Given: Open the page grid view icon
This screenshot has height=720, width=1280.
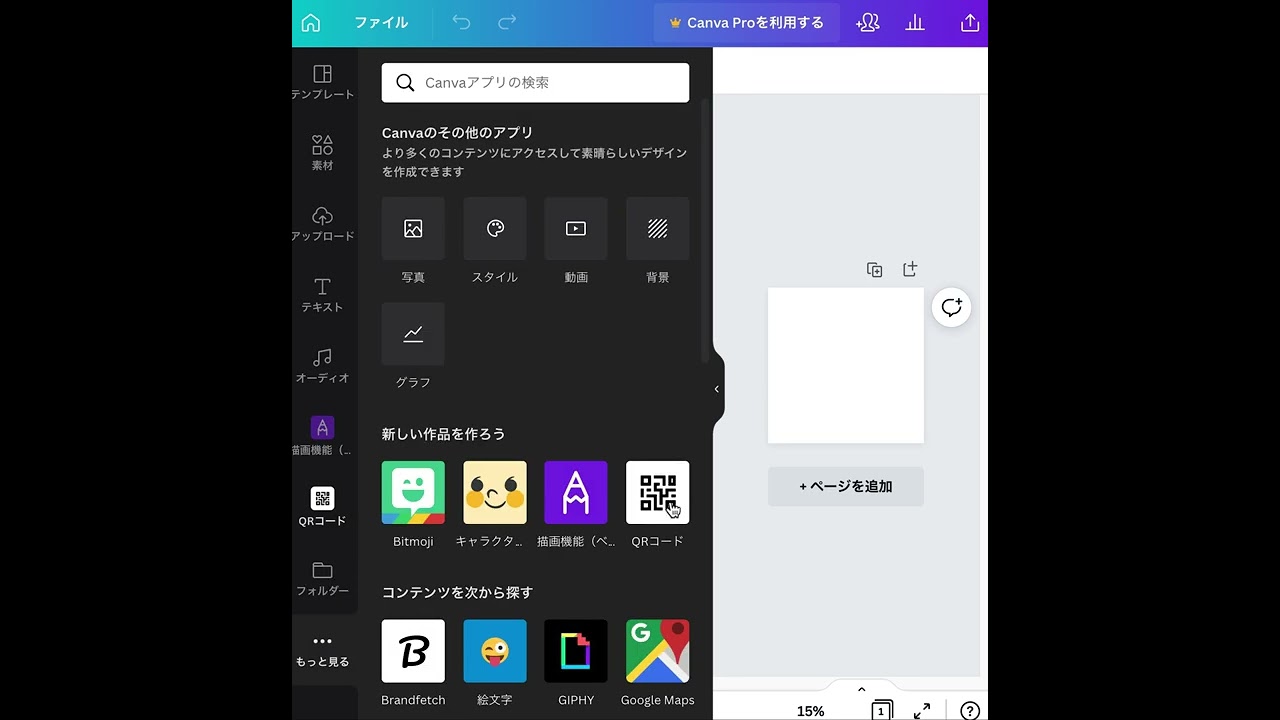Looking at the screenshot, I should tap(881, 710).
